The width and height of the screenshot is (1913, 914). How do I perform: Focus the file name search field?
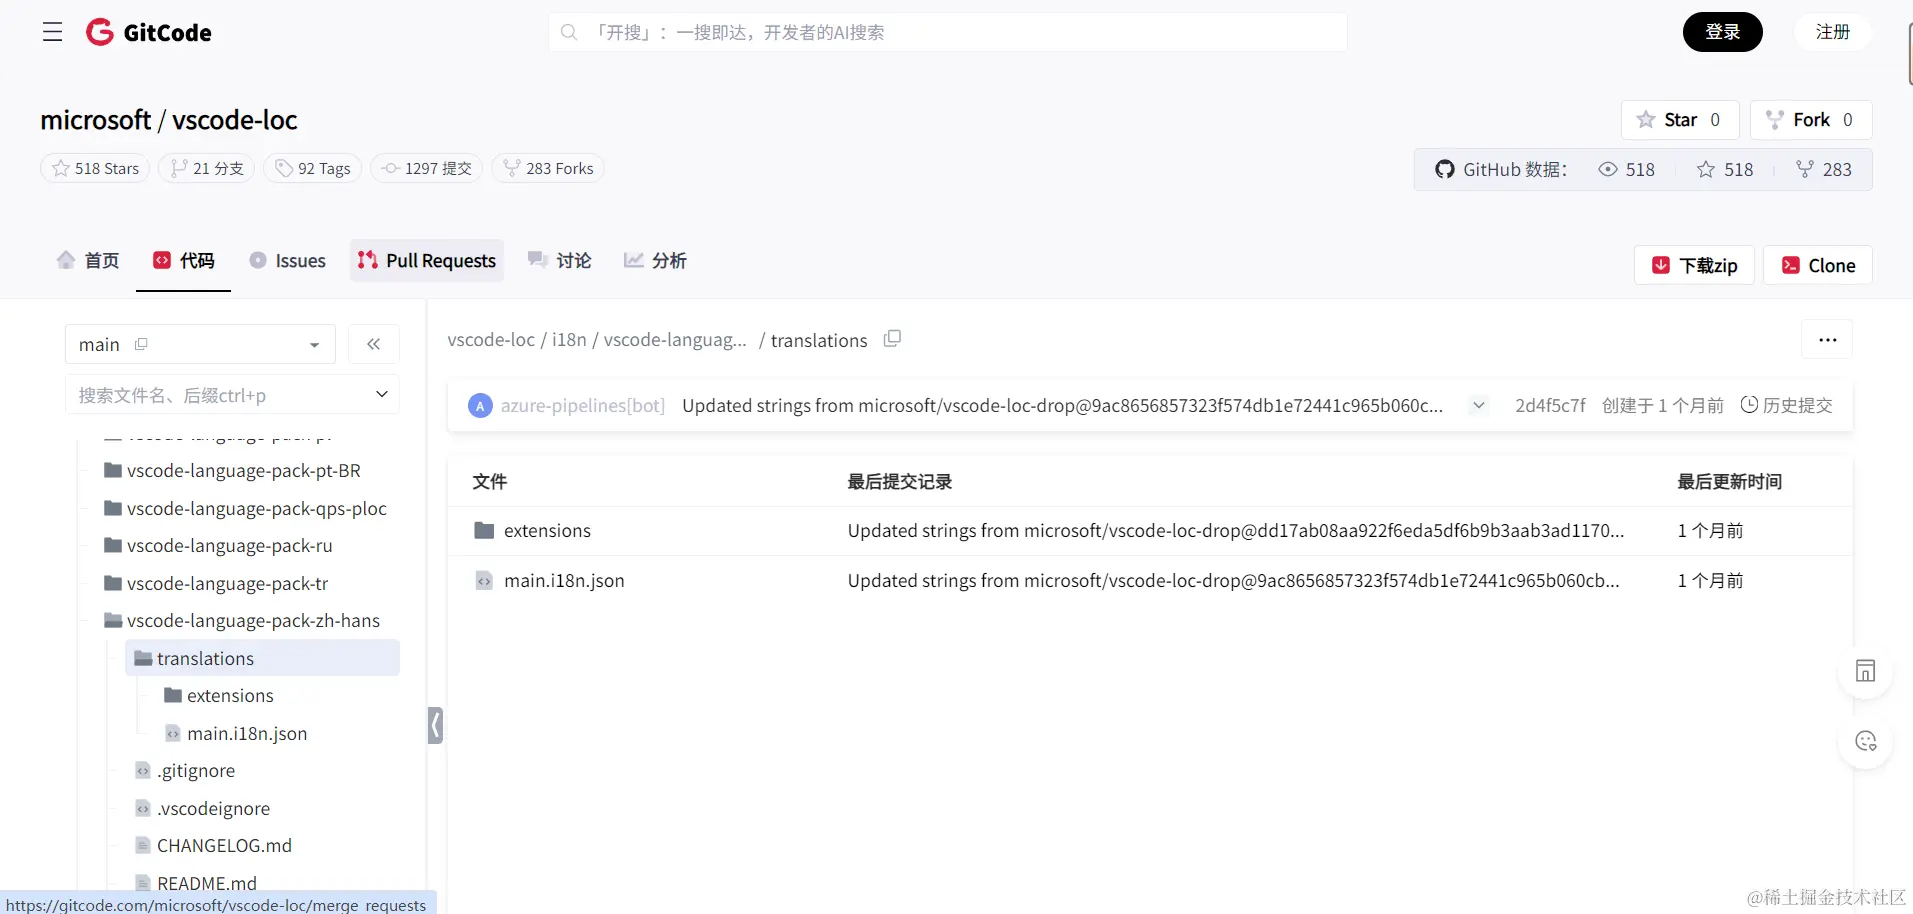(232, 394)
